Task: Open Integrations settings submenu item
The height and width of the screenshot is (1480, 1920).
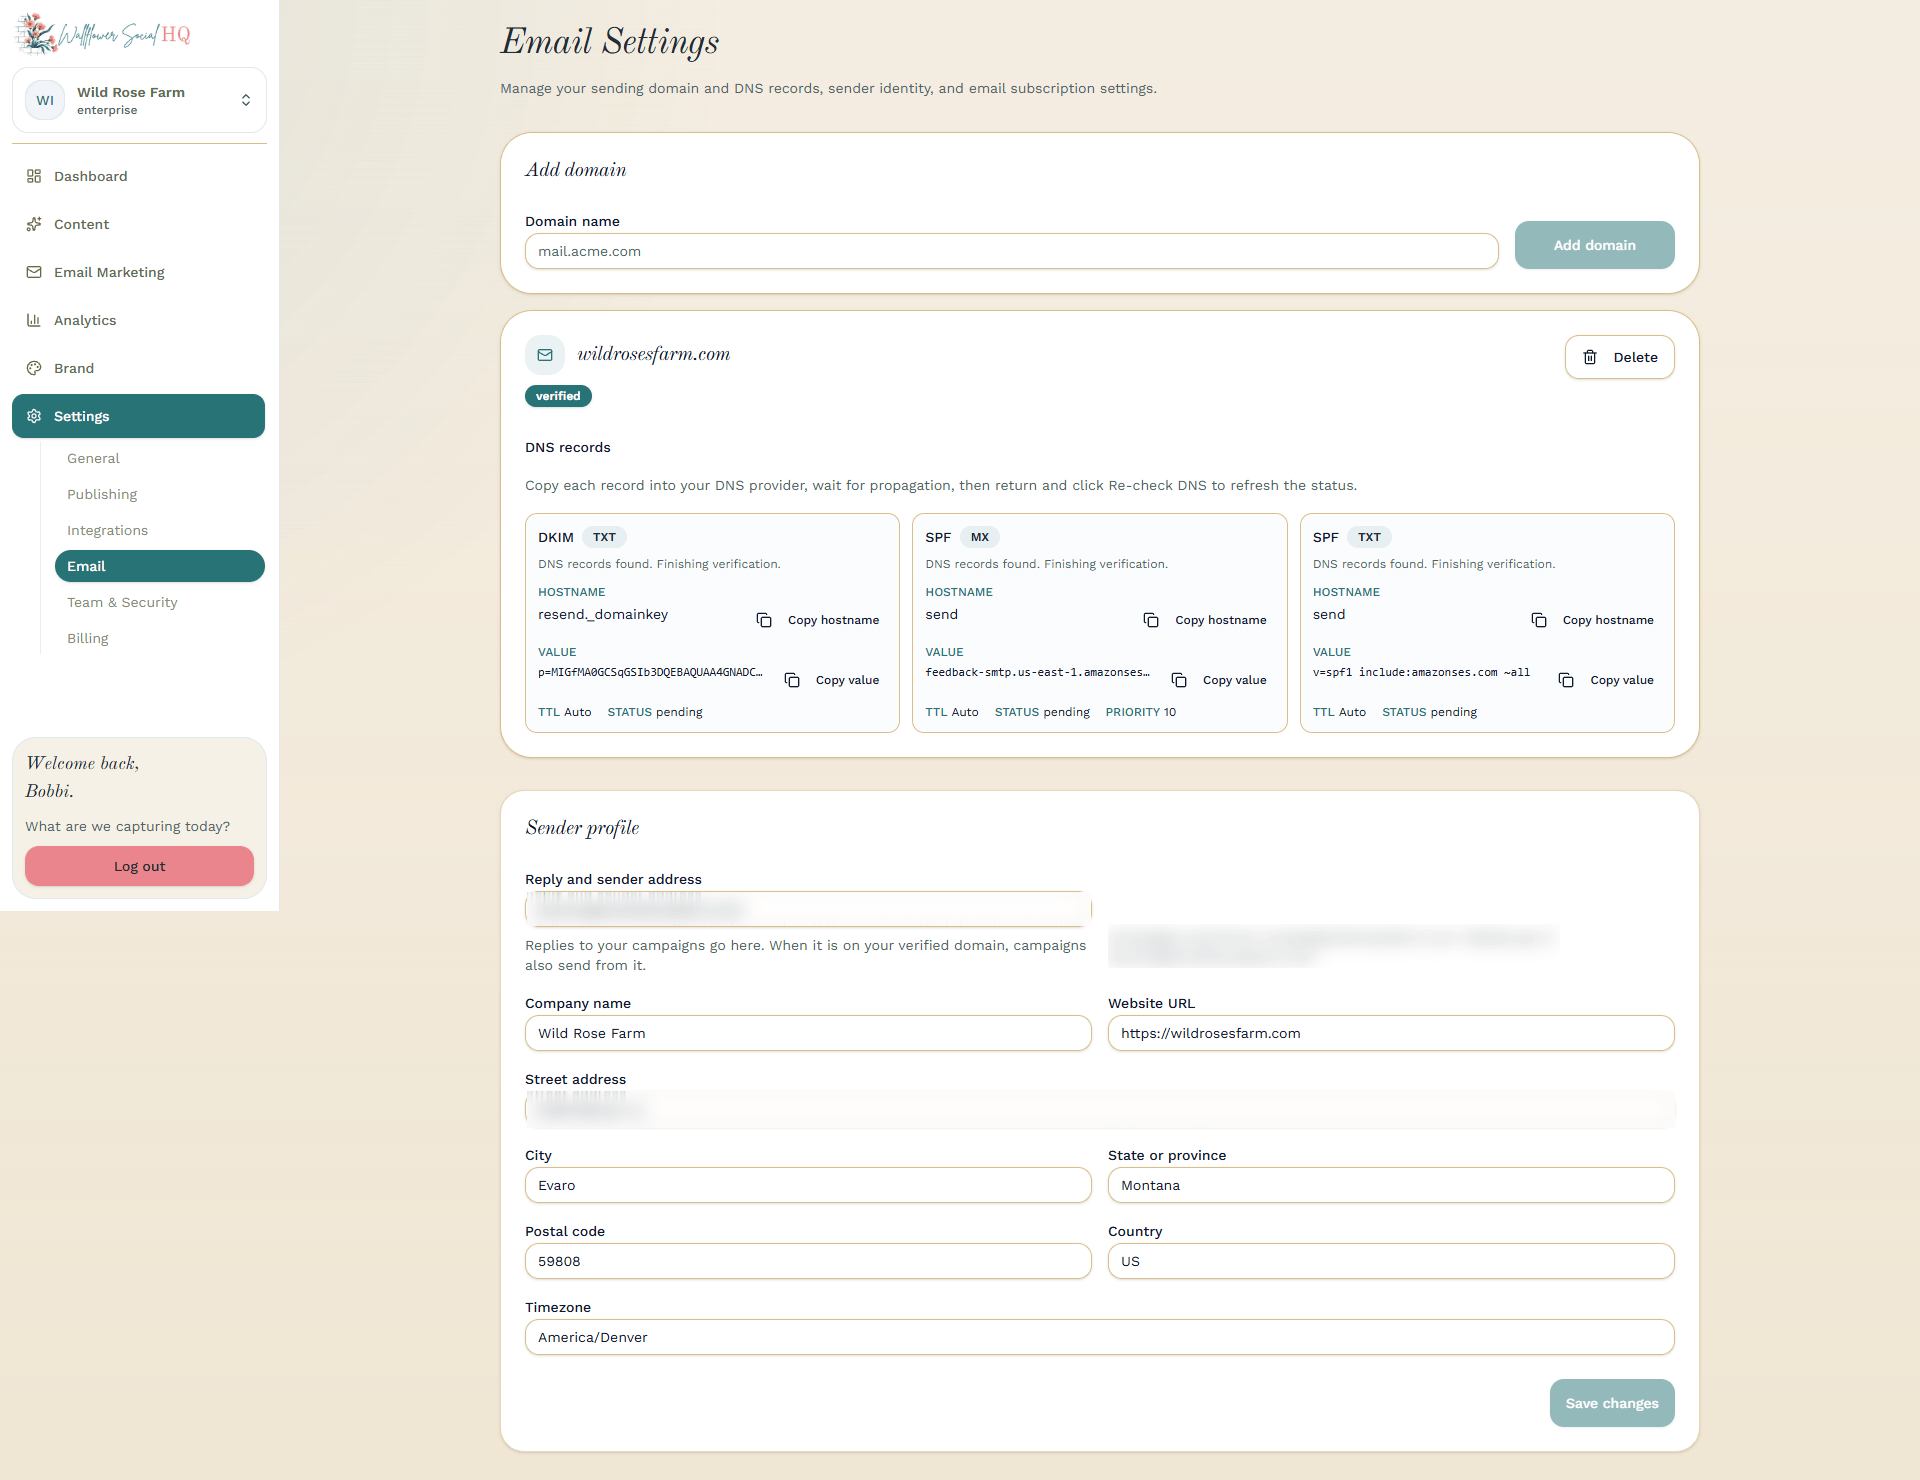Action: click(x=107, y=530)
